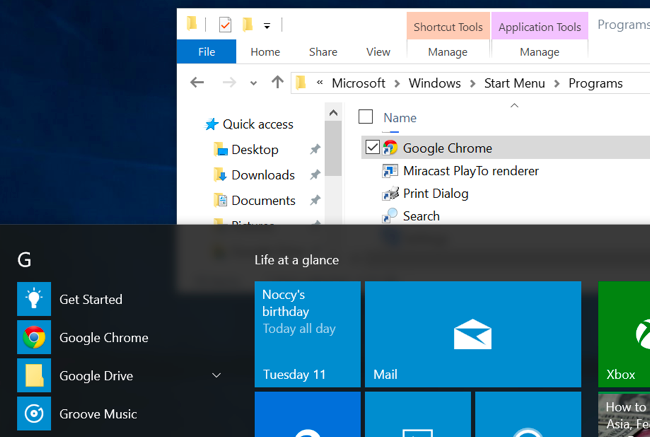The height and width of the screenshot is (437, 650).
Task: Open the Mail live tile
Action: coord(473,334)
